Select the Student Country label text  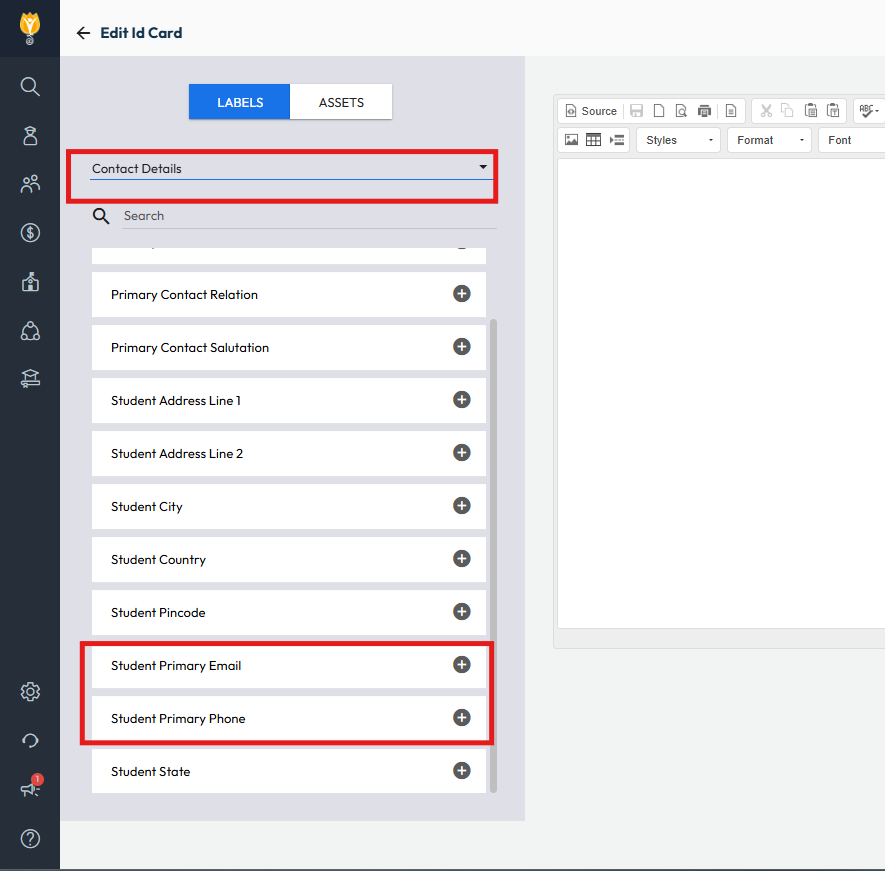(158, 560)
